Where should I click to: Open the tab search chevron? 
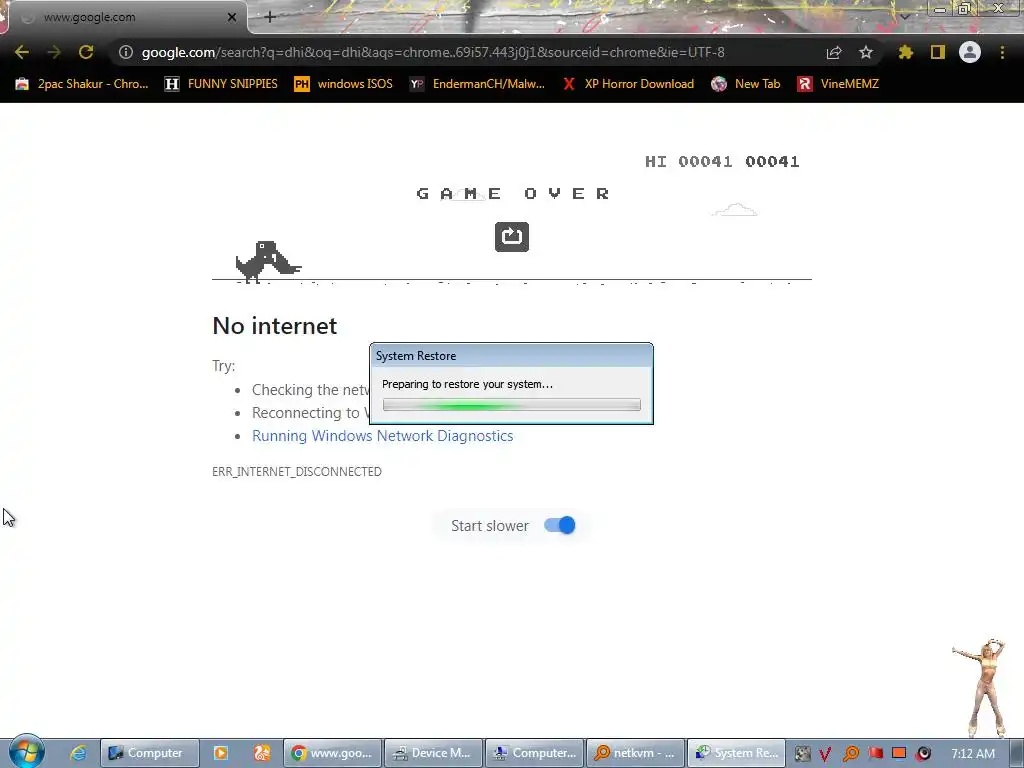[x=905, y=16]
